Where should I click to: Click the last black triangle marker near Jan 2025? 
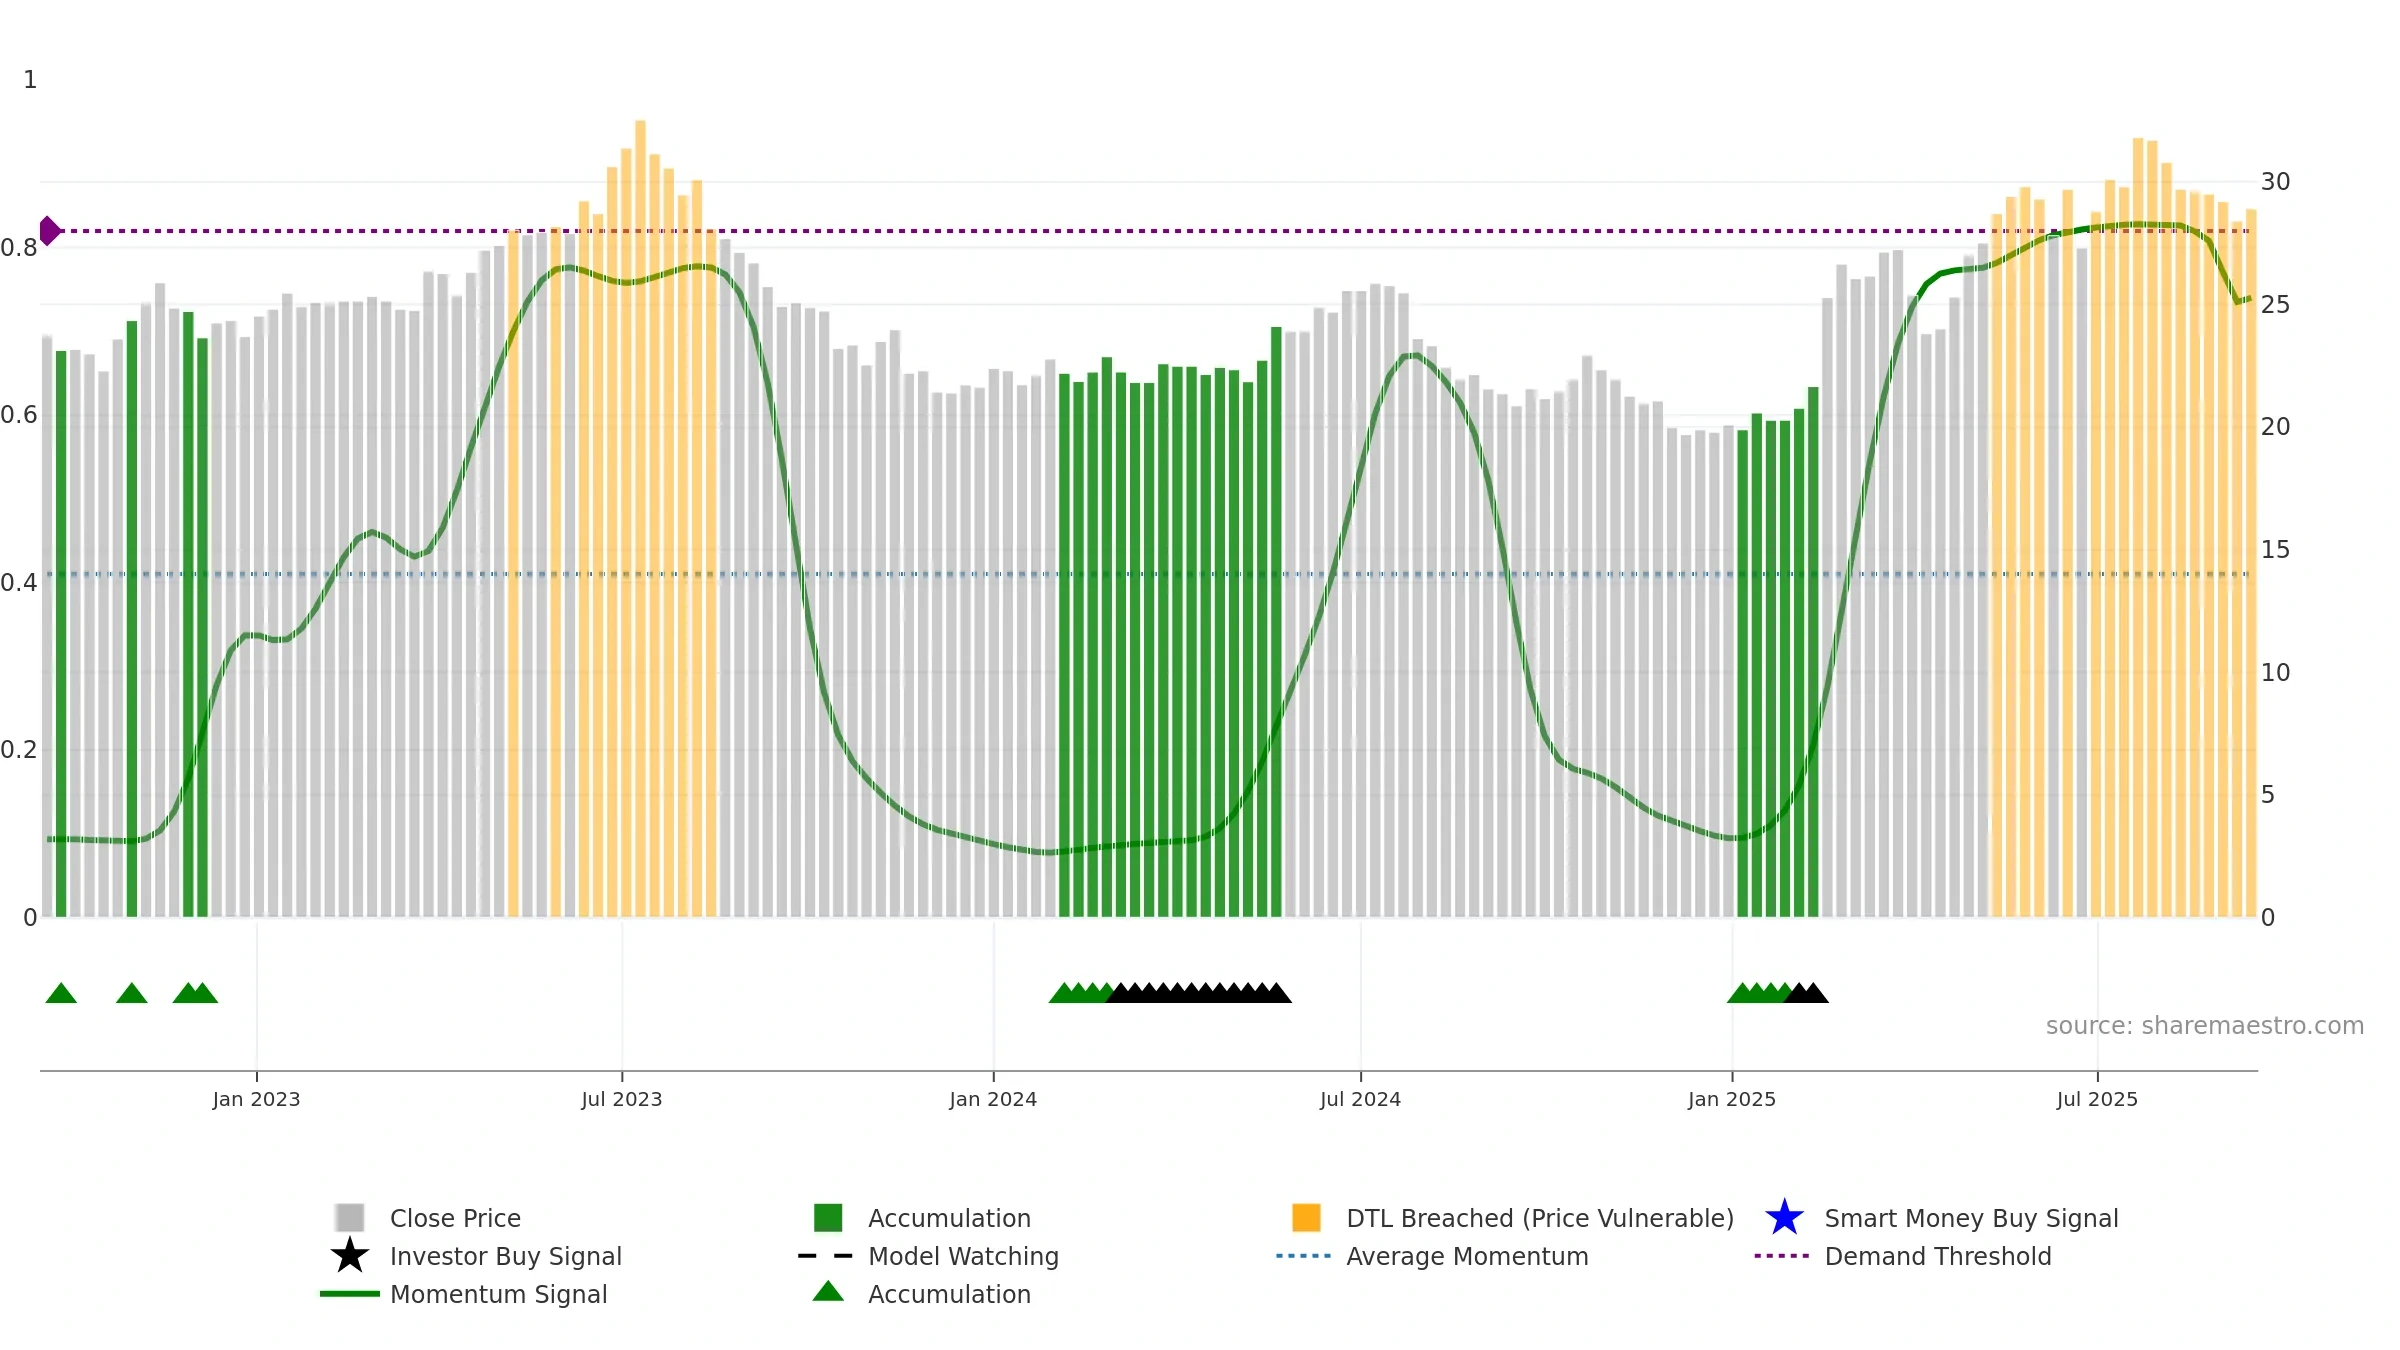click(x=1814, y=993)
